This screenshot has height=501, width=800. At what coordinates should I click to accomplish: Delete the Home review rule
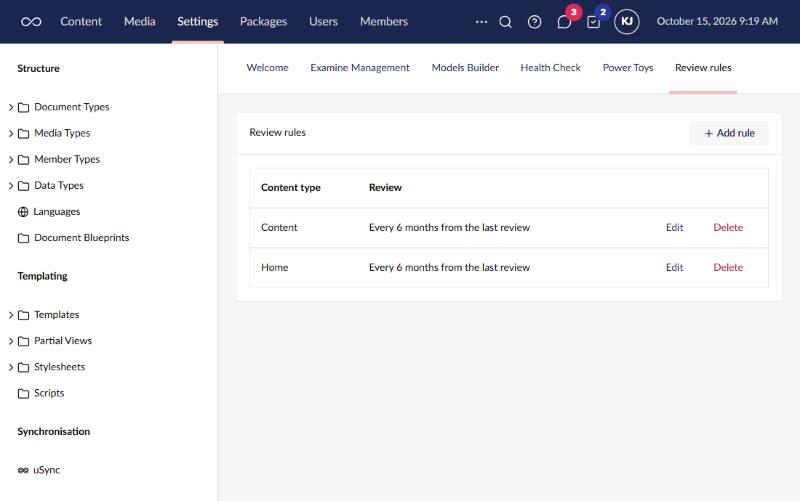pos(728,267)
